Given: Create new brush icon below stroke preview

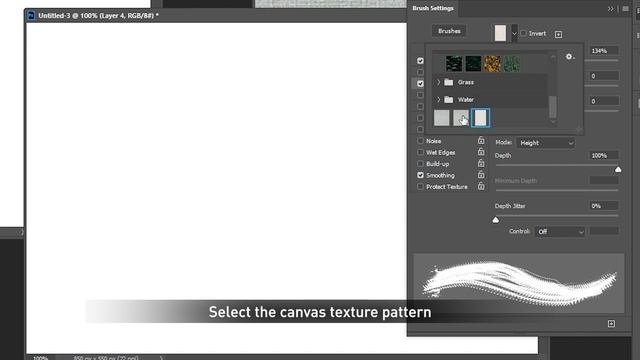Looking at the screenshot, I should pyautogui.click(x=611, y=324).
